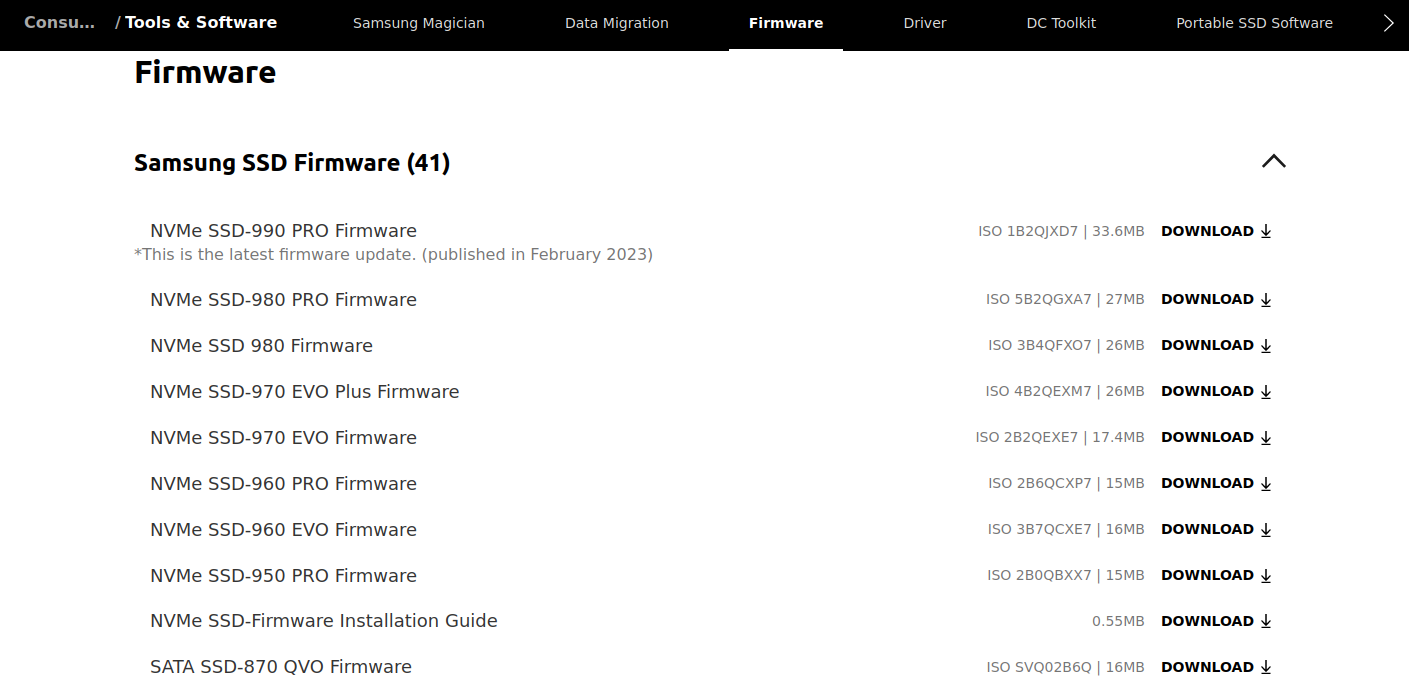Viewport: 1409px width, 686px height.
Task: Go to the Driver tab
Action: click(925, 23)
